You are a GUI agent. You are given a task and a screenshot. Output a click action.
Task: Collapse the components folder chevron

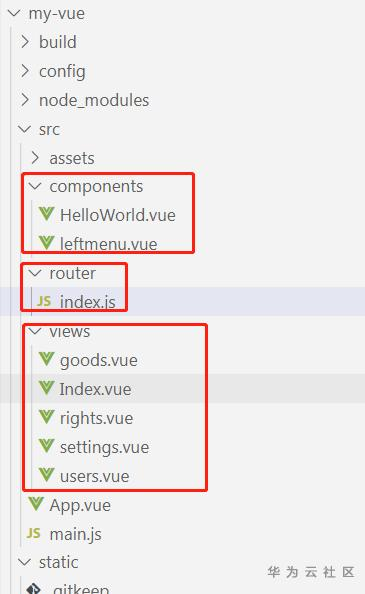35,186
